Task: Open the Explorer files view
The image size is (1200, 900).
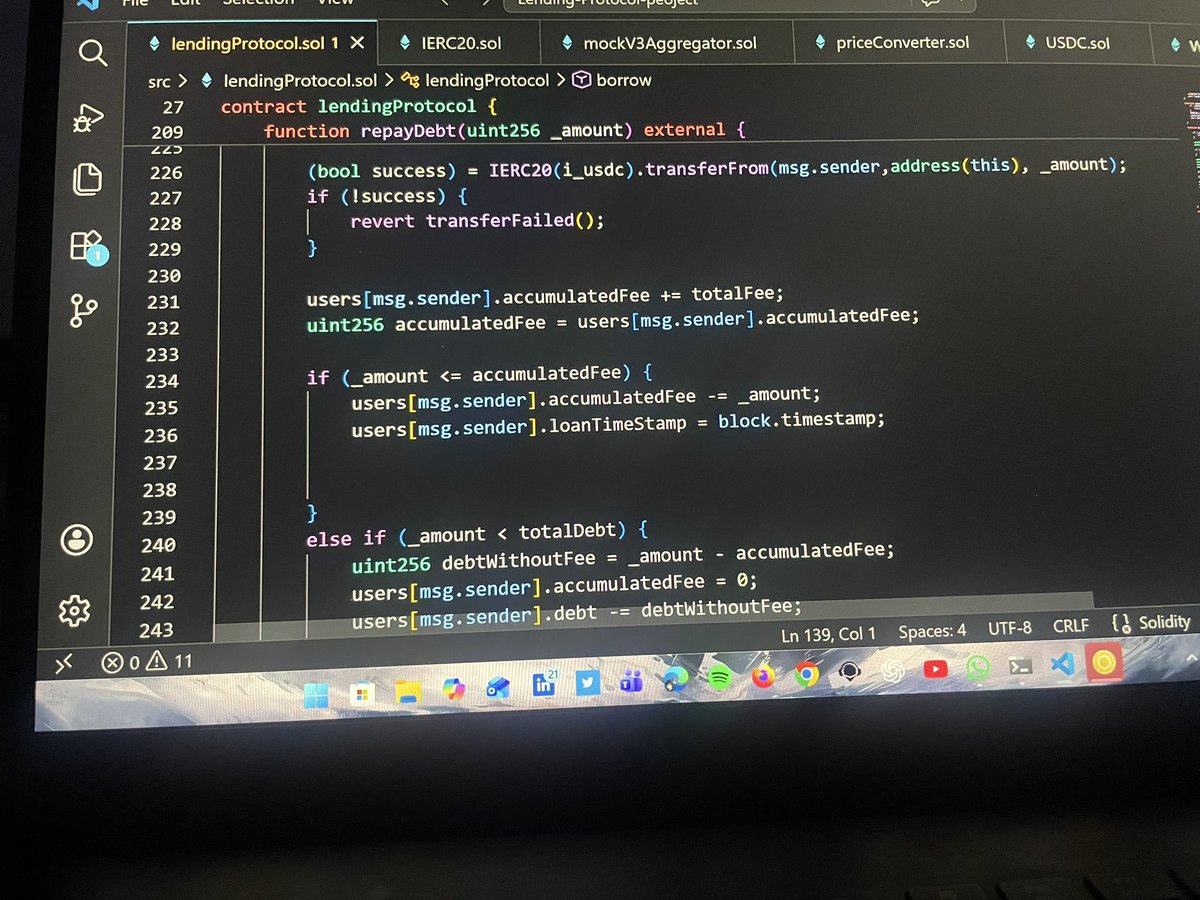Action: [x=87, y=179]
